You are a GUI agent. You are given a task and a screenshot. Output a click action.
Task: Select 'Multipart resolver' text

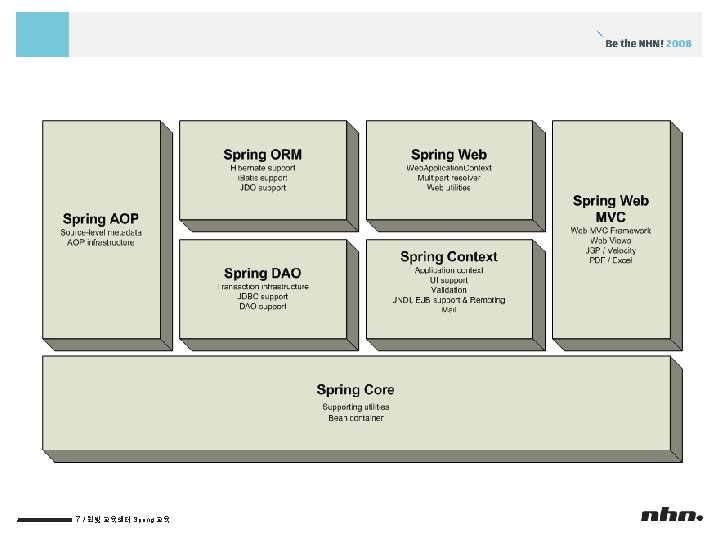tap(449, 178)
